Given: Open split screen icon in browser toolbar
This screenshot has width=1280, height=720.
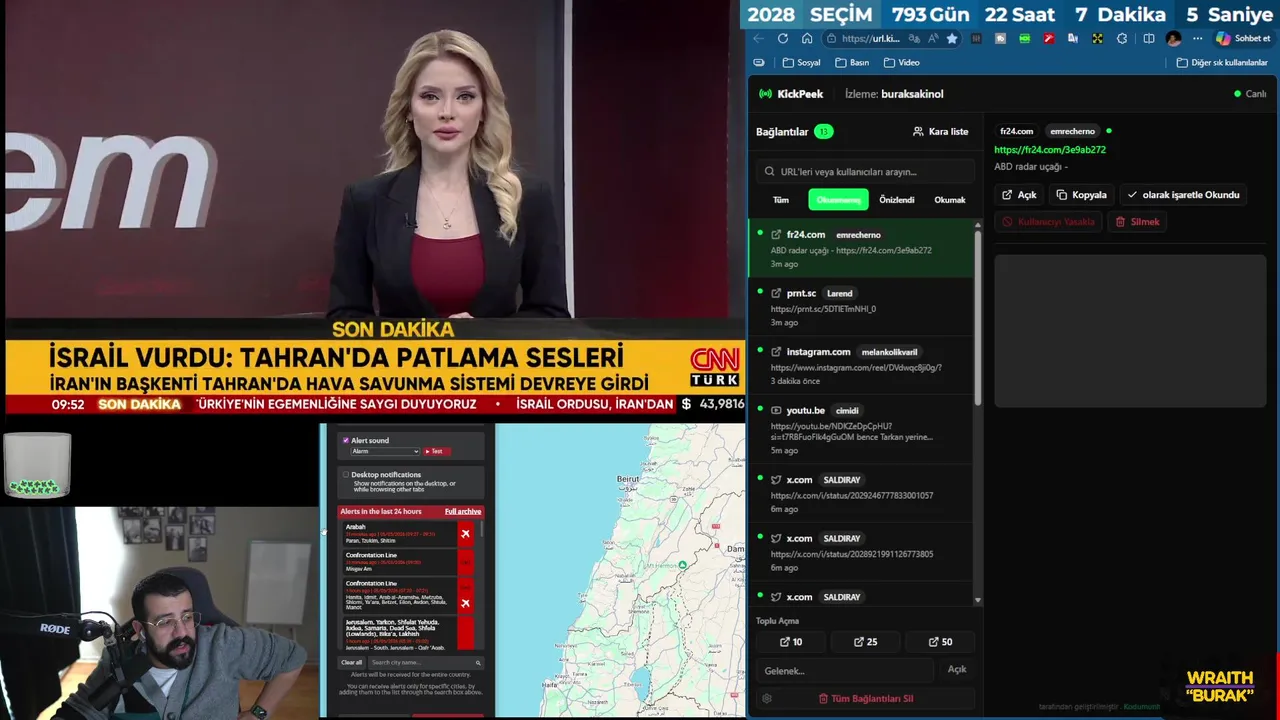Looking at the screenshot, I should [1149, 39].
